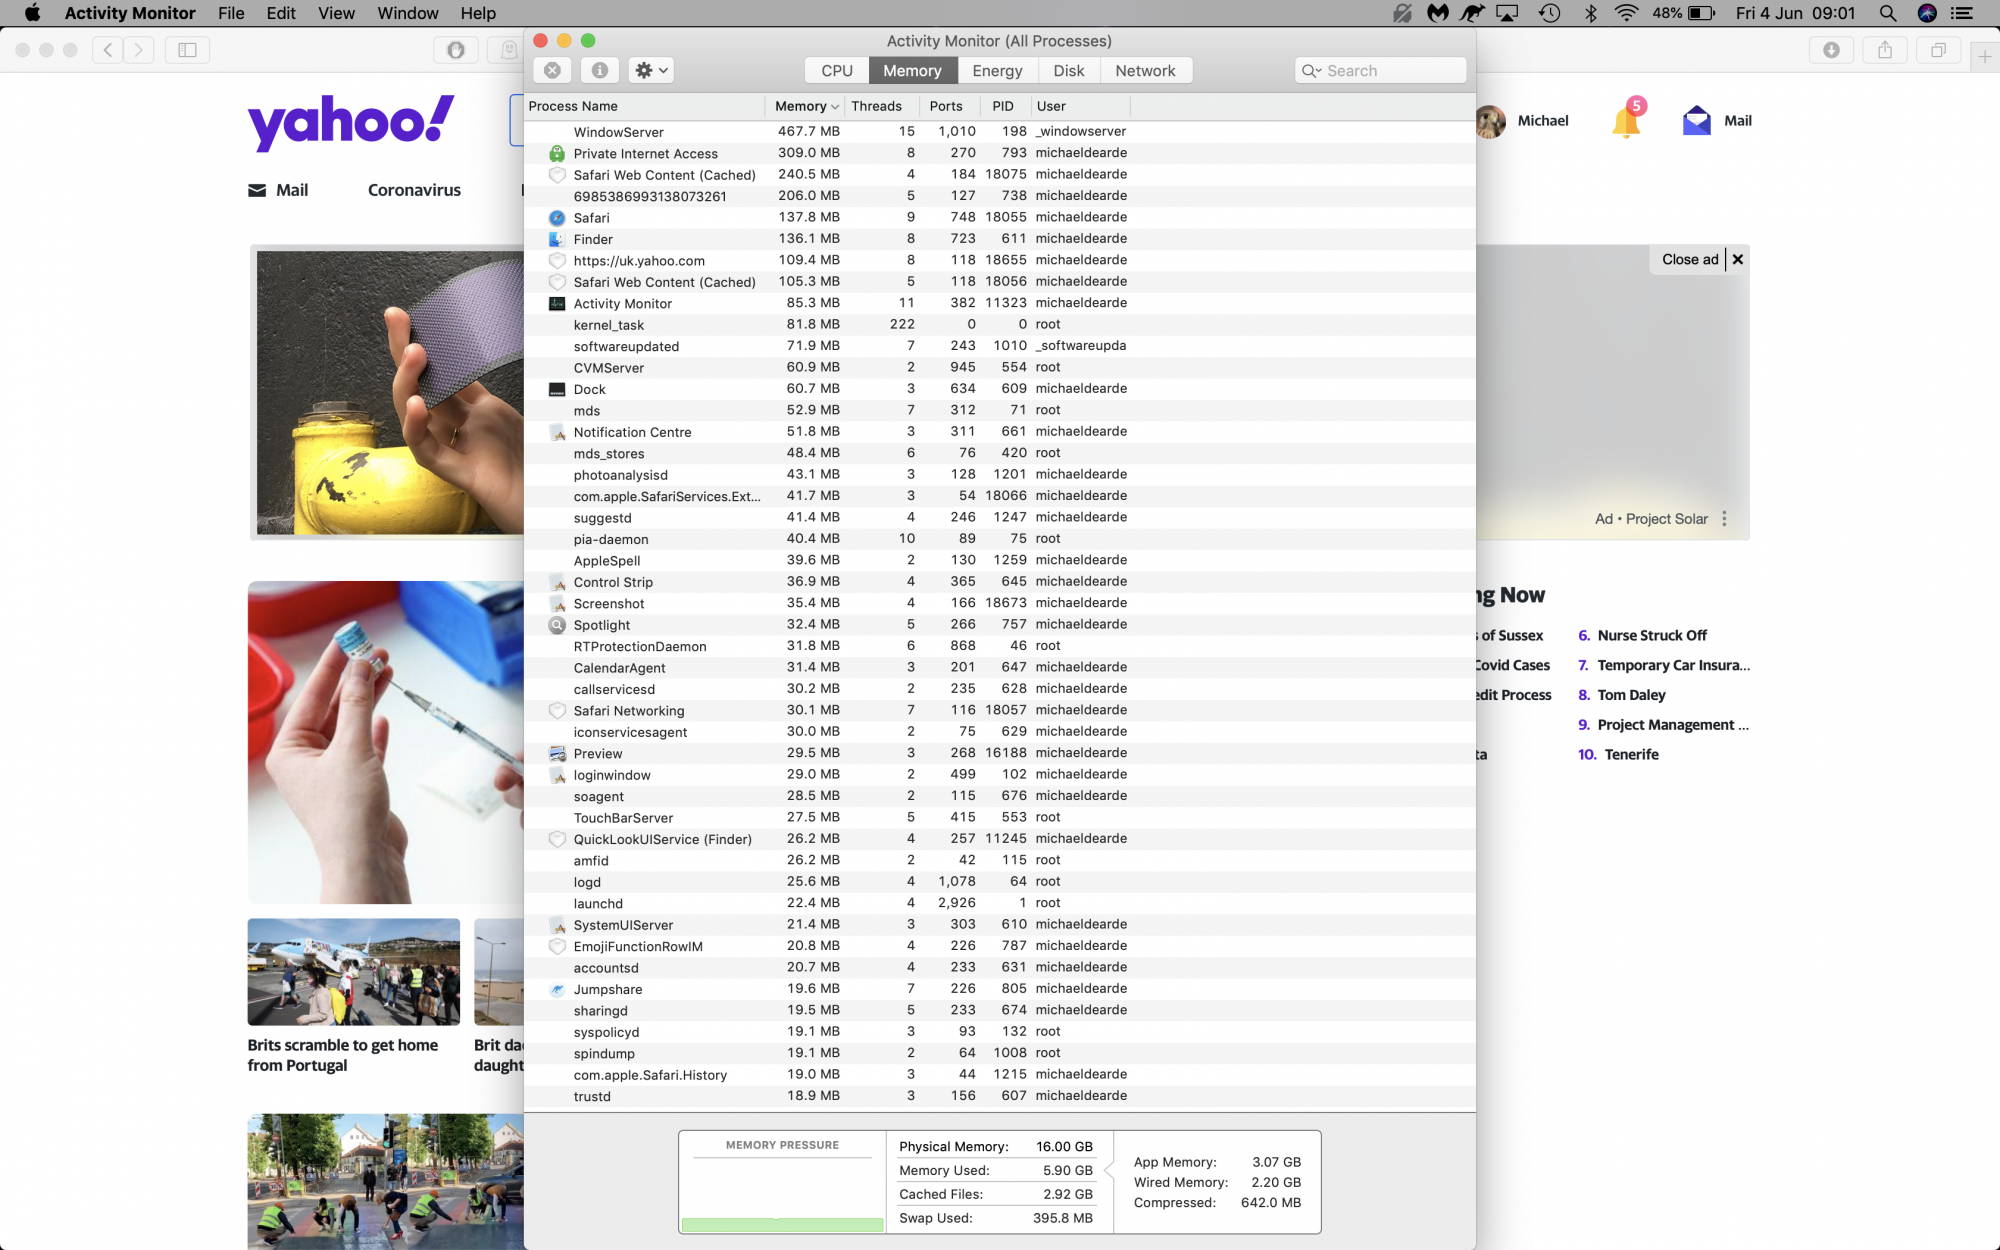2000x1250 pixels.
Task: Click the Yahoo logo in Safari
Action: (x=350, y=123)
